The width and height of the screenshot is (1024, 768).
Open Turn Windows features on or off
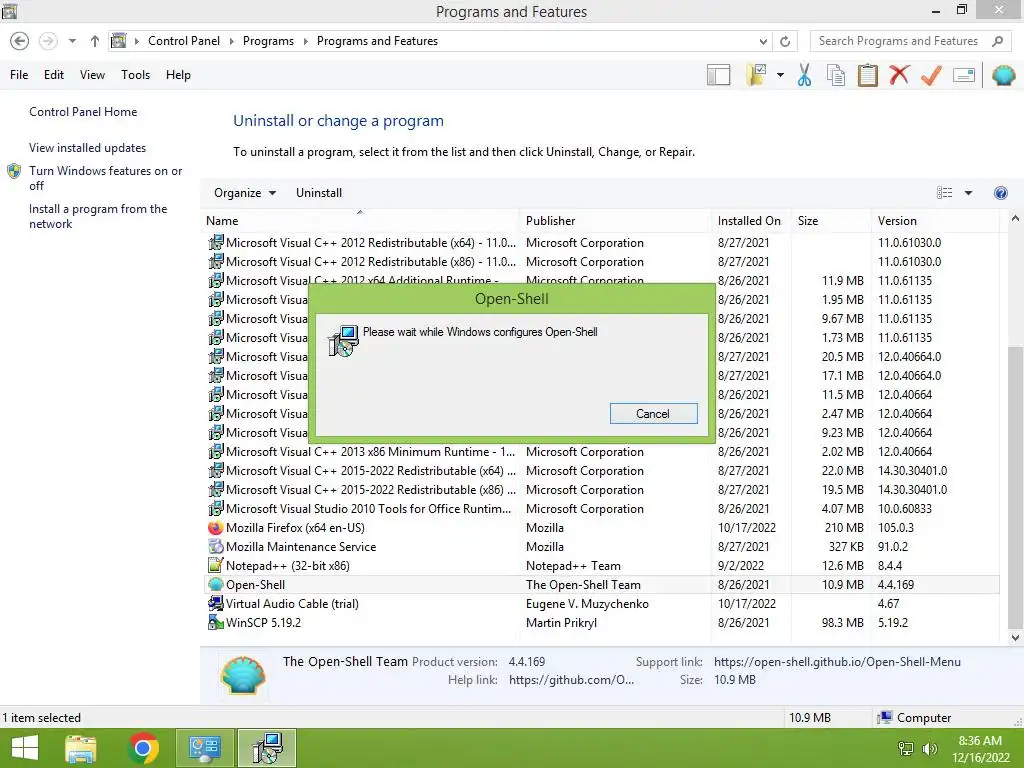(105, 178)
